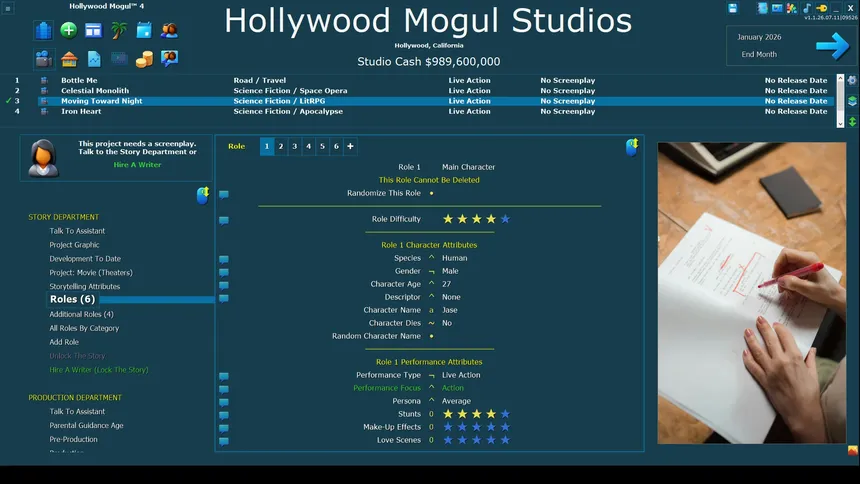Open the gear settings icon beside project list
The height and width of the screenshot is (484, 860).
click(852, 80)
